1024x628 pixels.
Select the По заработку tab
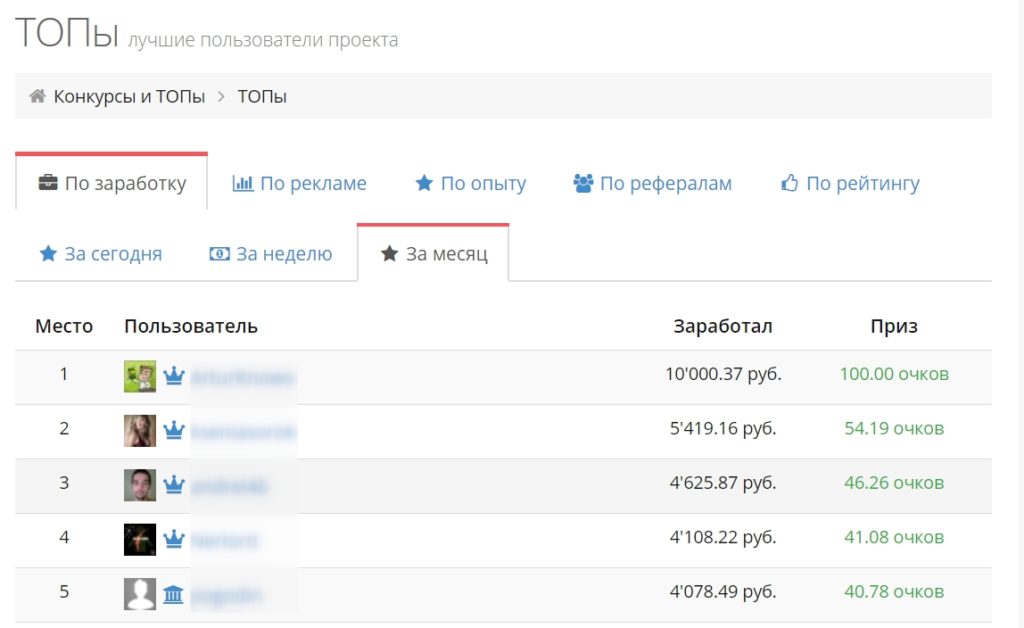112,184
